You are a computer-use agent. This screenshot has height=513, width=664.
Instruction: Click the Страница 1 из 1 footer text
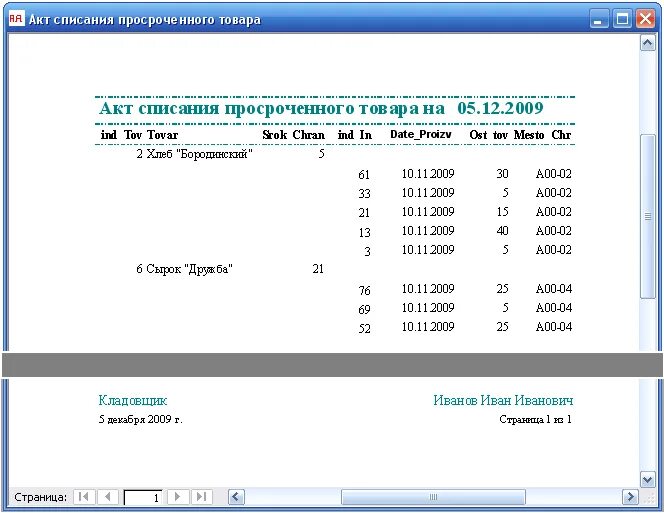pos(535,419)
